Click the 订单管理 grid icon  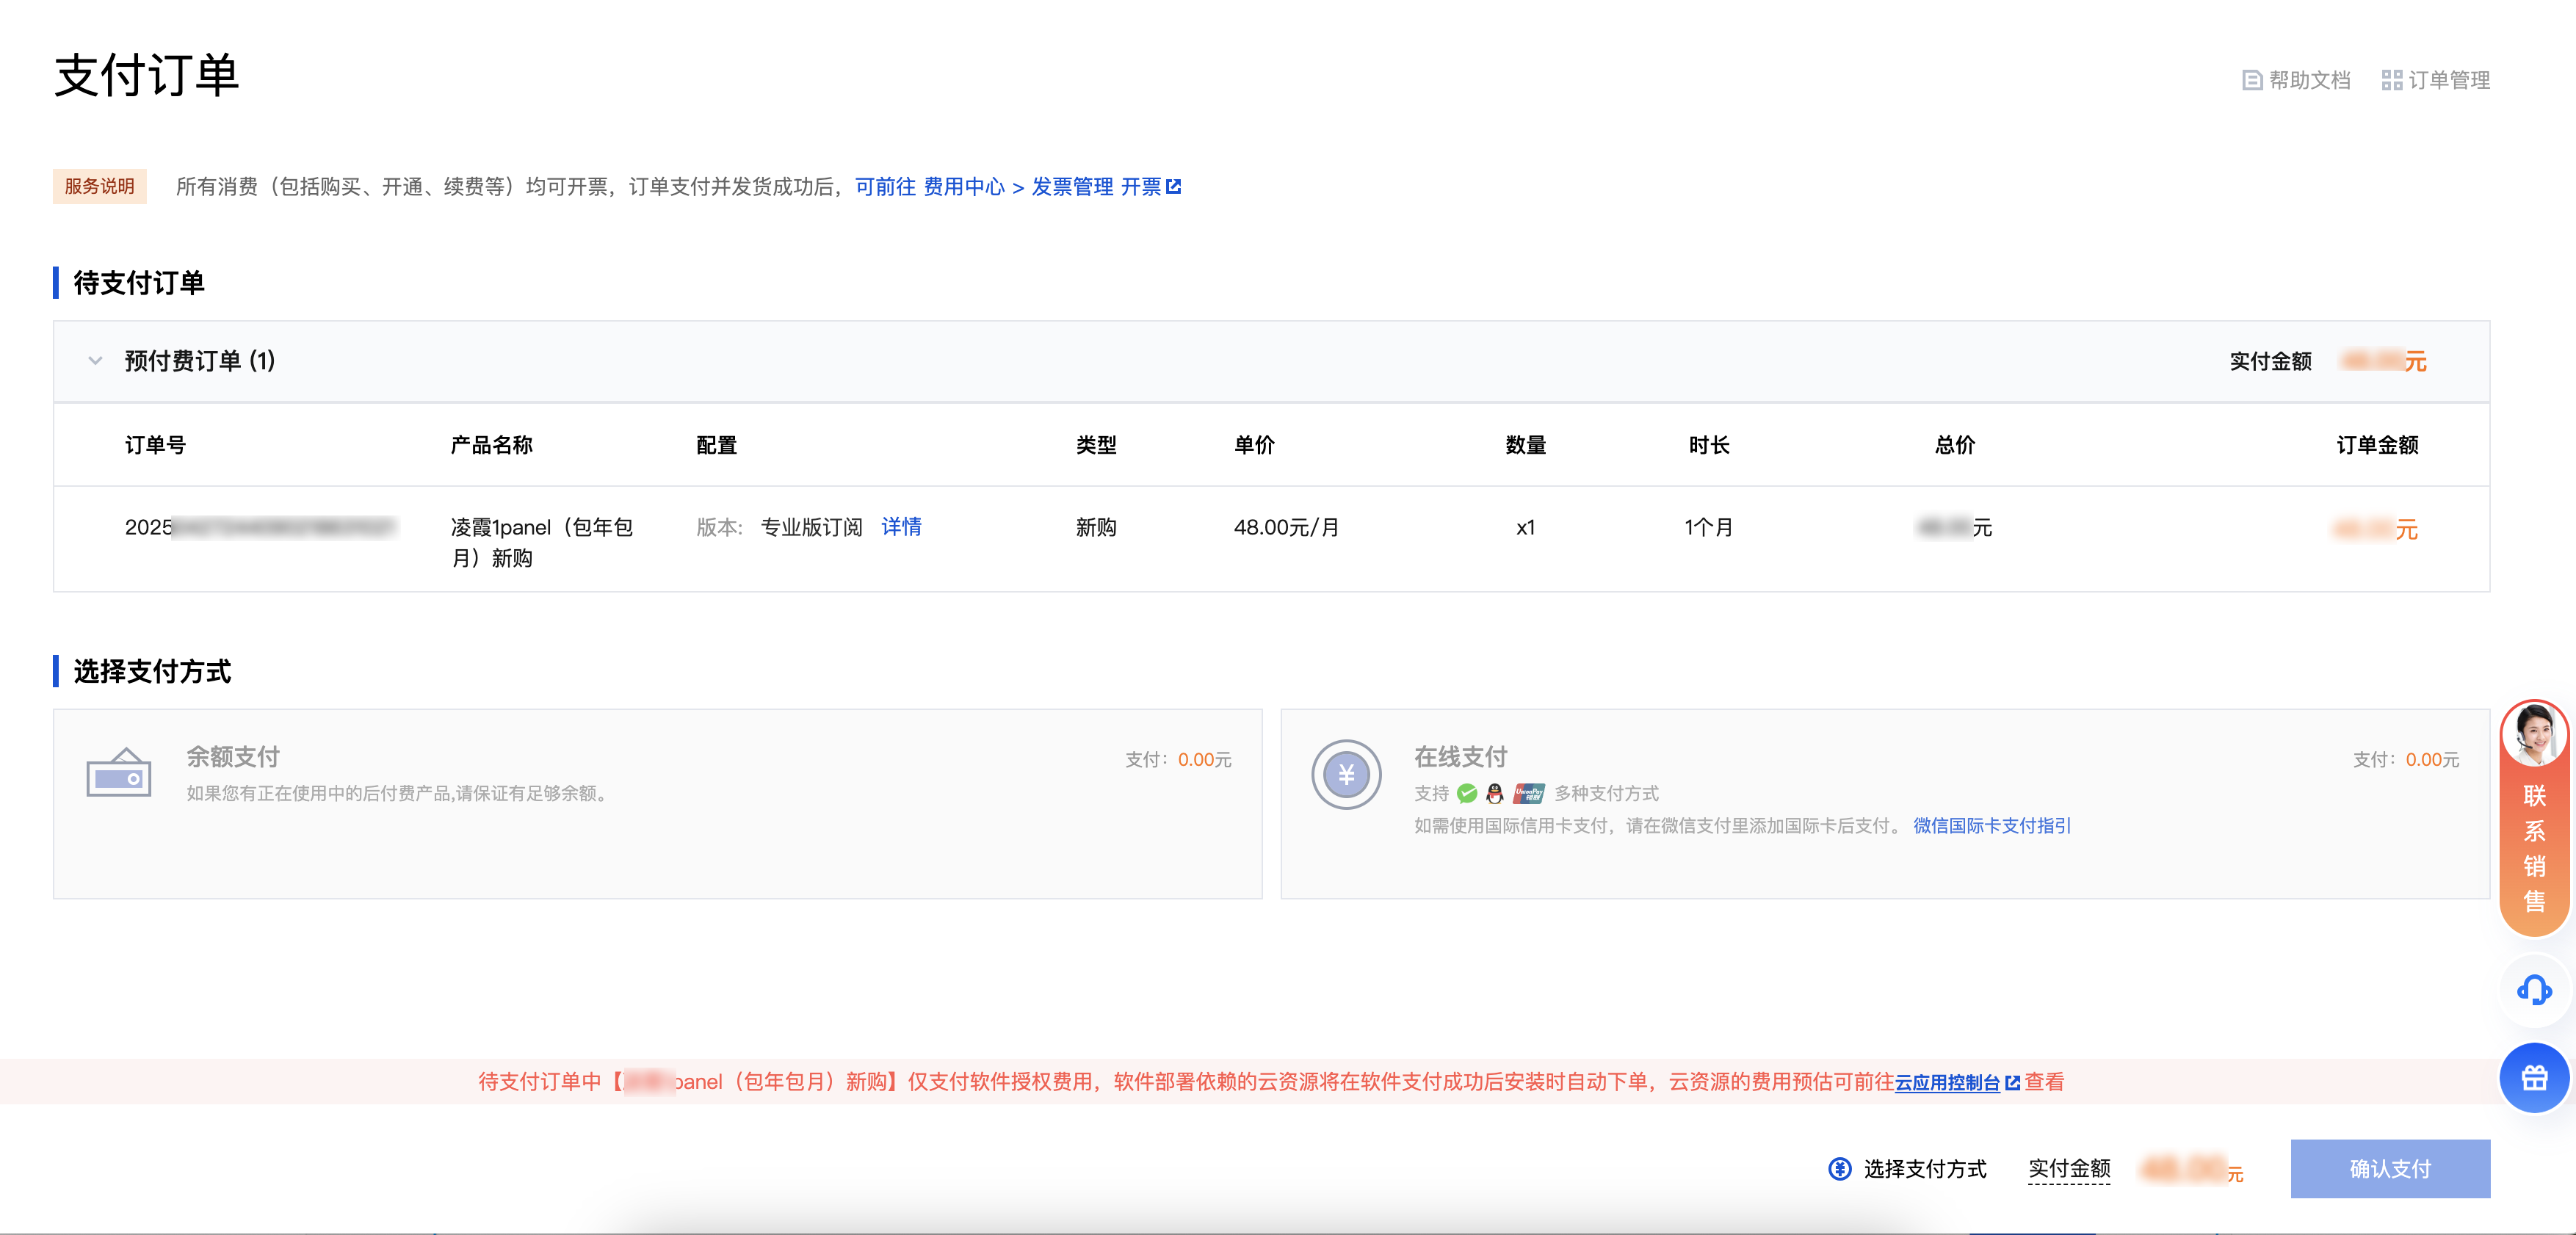click(x=2392, y=80)
